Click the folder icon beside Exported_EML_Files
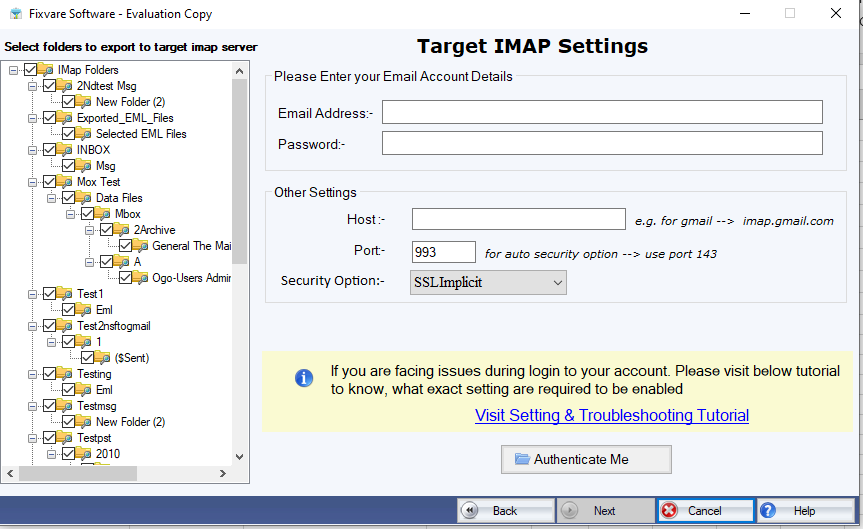 click(65, 118)
